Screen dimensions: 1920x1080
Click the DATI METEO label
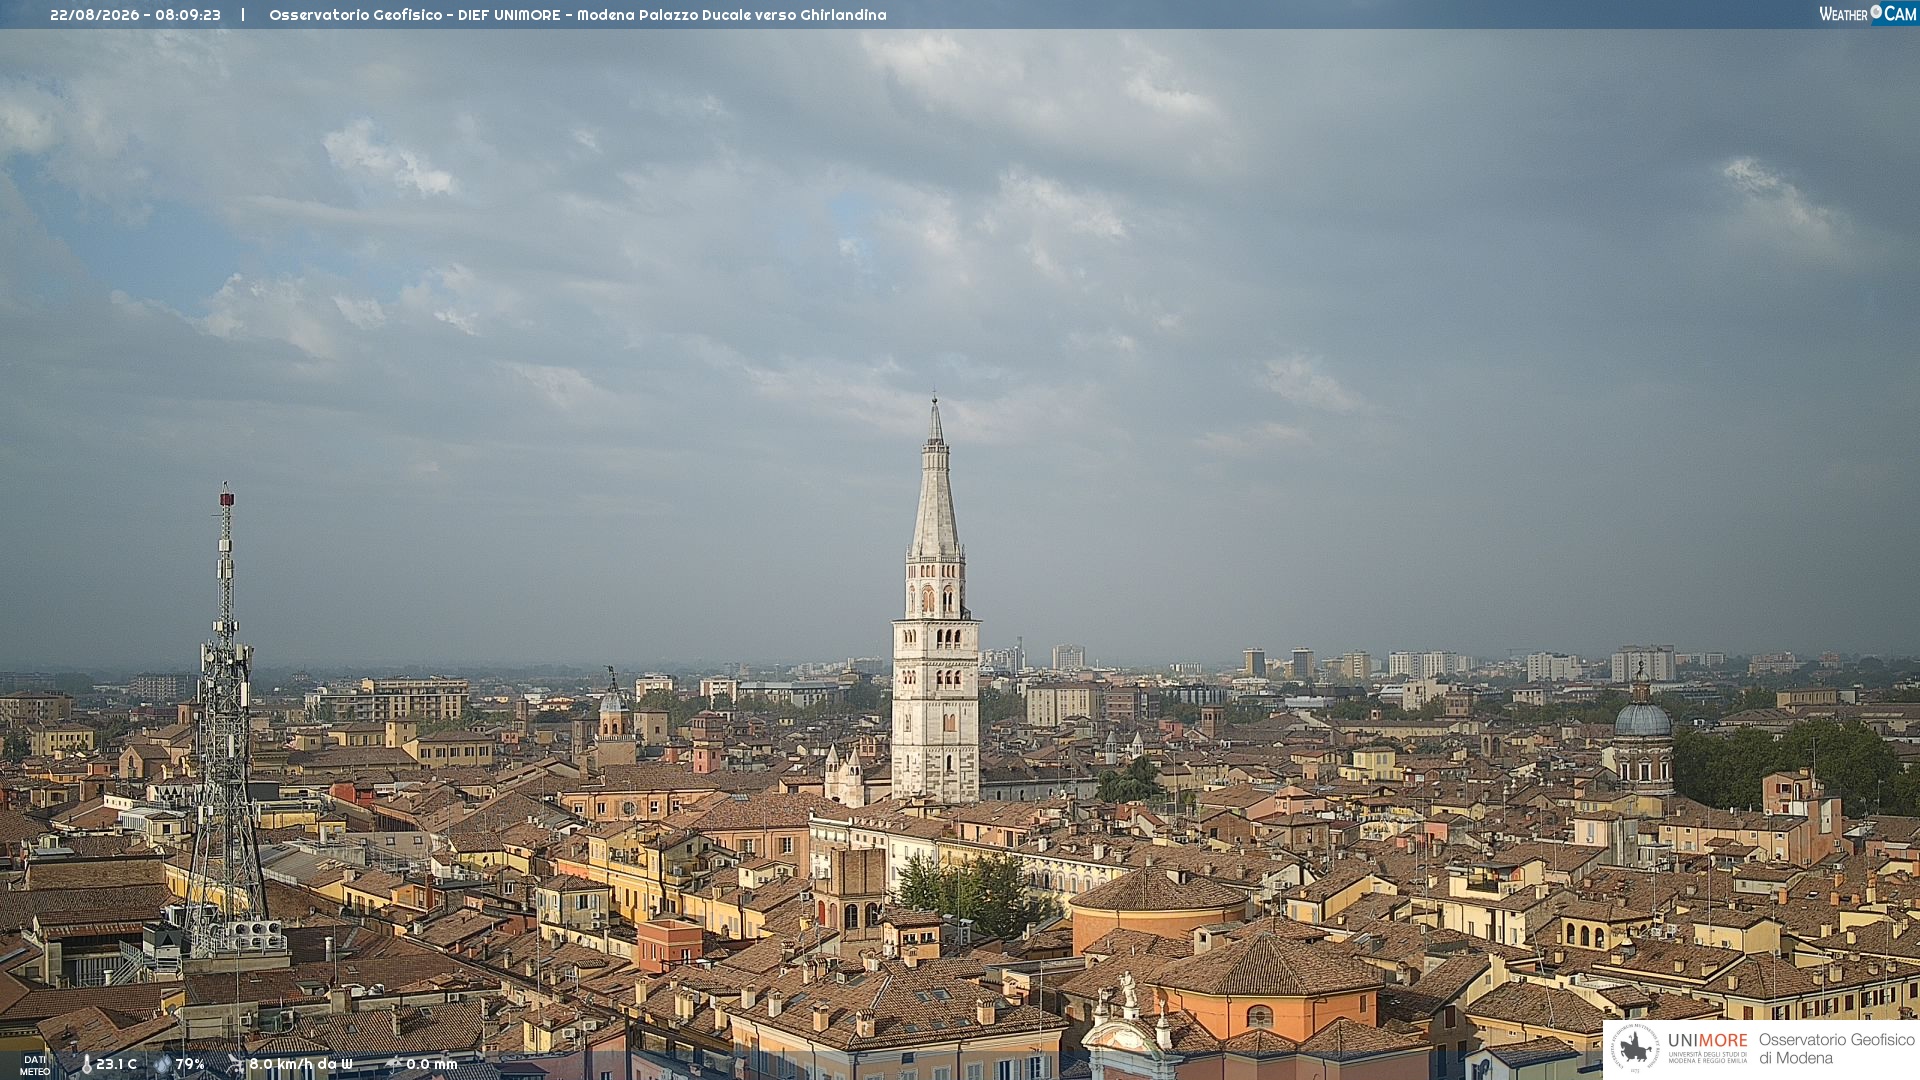[x=35, y=1065]
